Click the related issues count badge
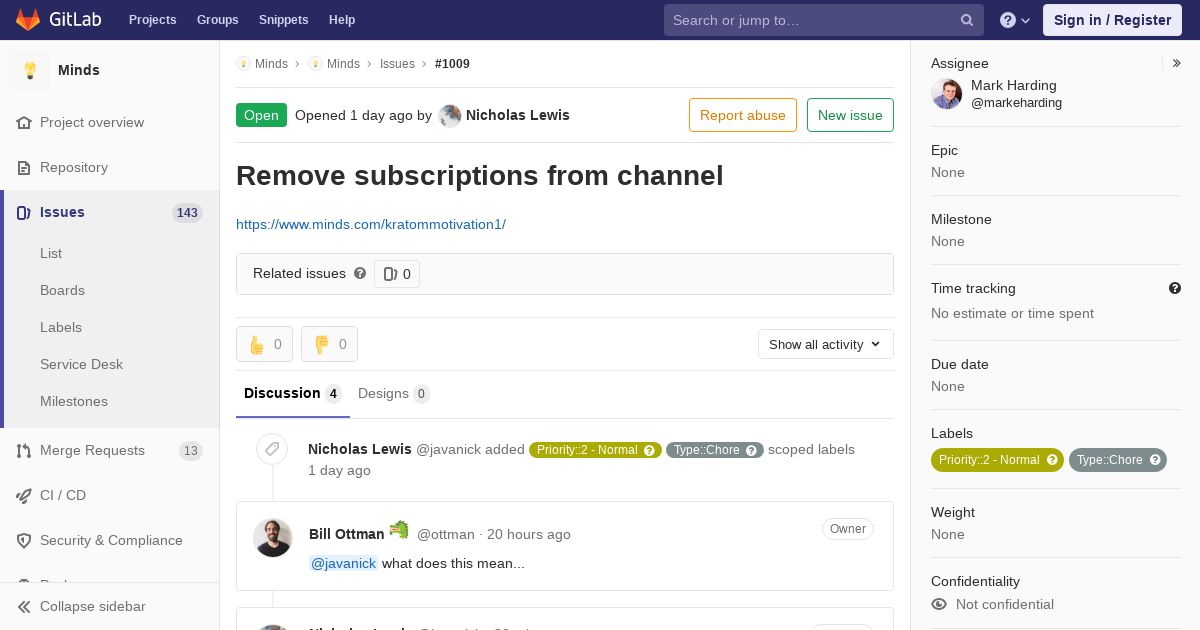This screenshot has height=630, width=1200. click(397, 274)
